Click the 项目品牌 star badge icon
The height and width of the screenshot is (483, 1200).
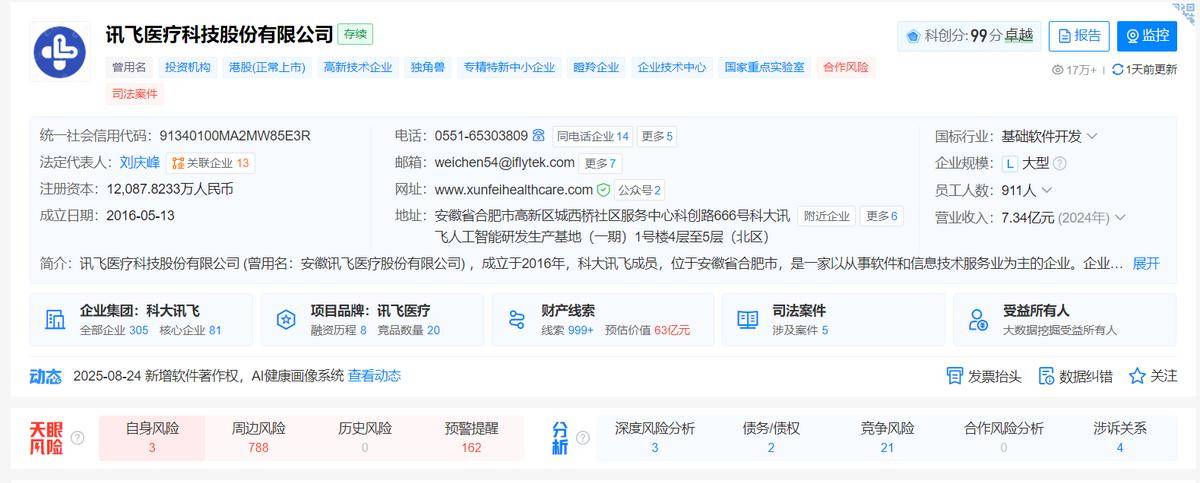coord(286,320)
